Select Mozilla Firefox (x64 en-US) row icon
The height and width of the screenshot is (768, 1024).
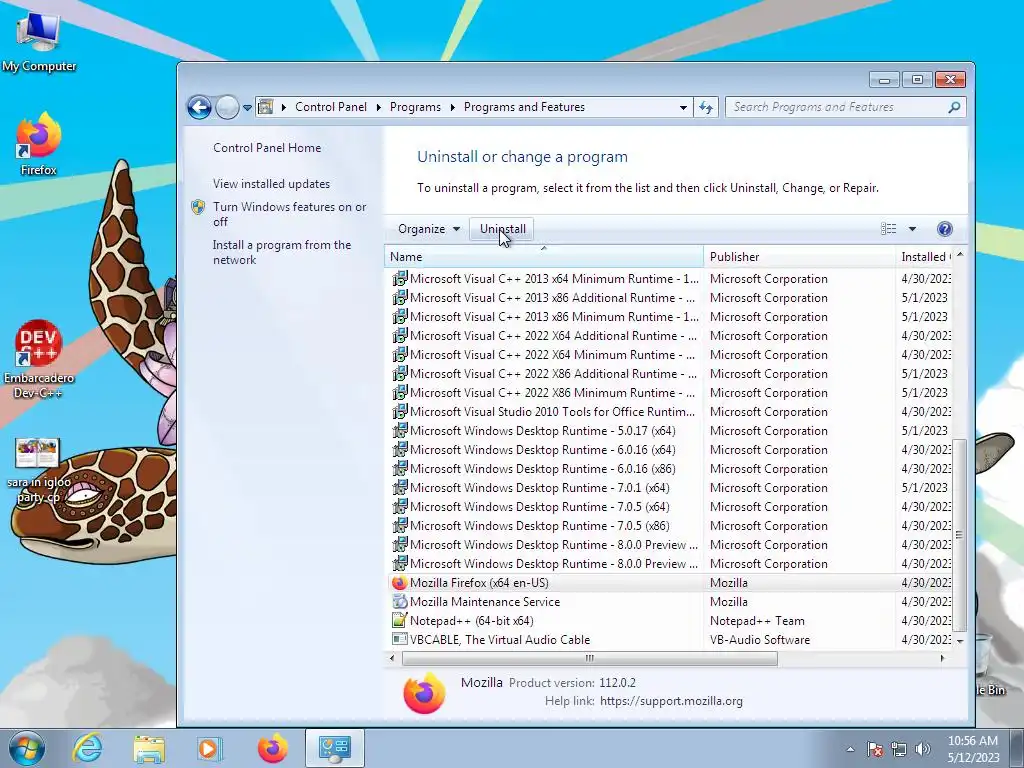pos(399,583)
